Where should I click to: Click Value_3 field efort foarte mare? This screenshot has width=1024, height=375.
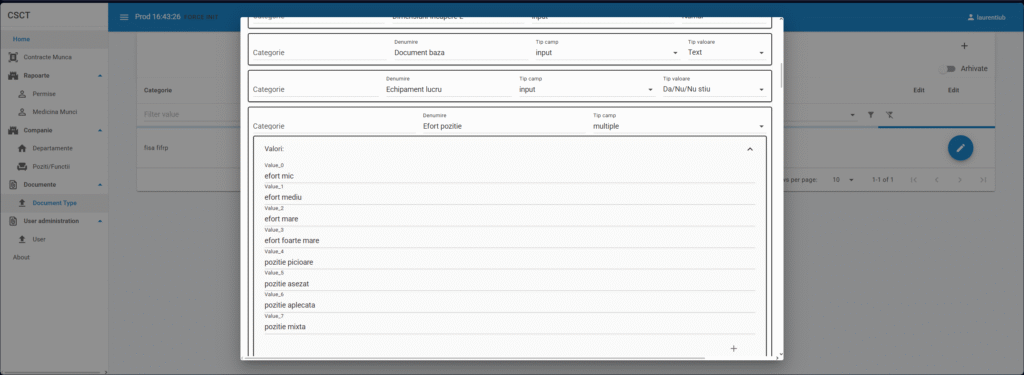(509, 240)
